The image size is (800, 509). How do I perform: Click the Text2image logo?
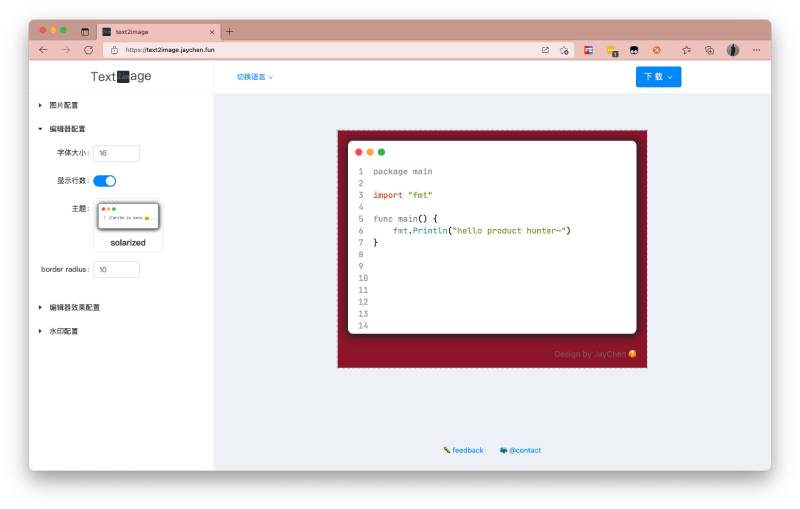[121, 77]
